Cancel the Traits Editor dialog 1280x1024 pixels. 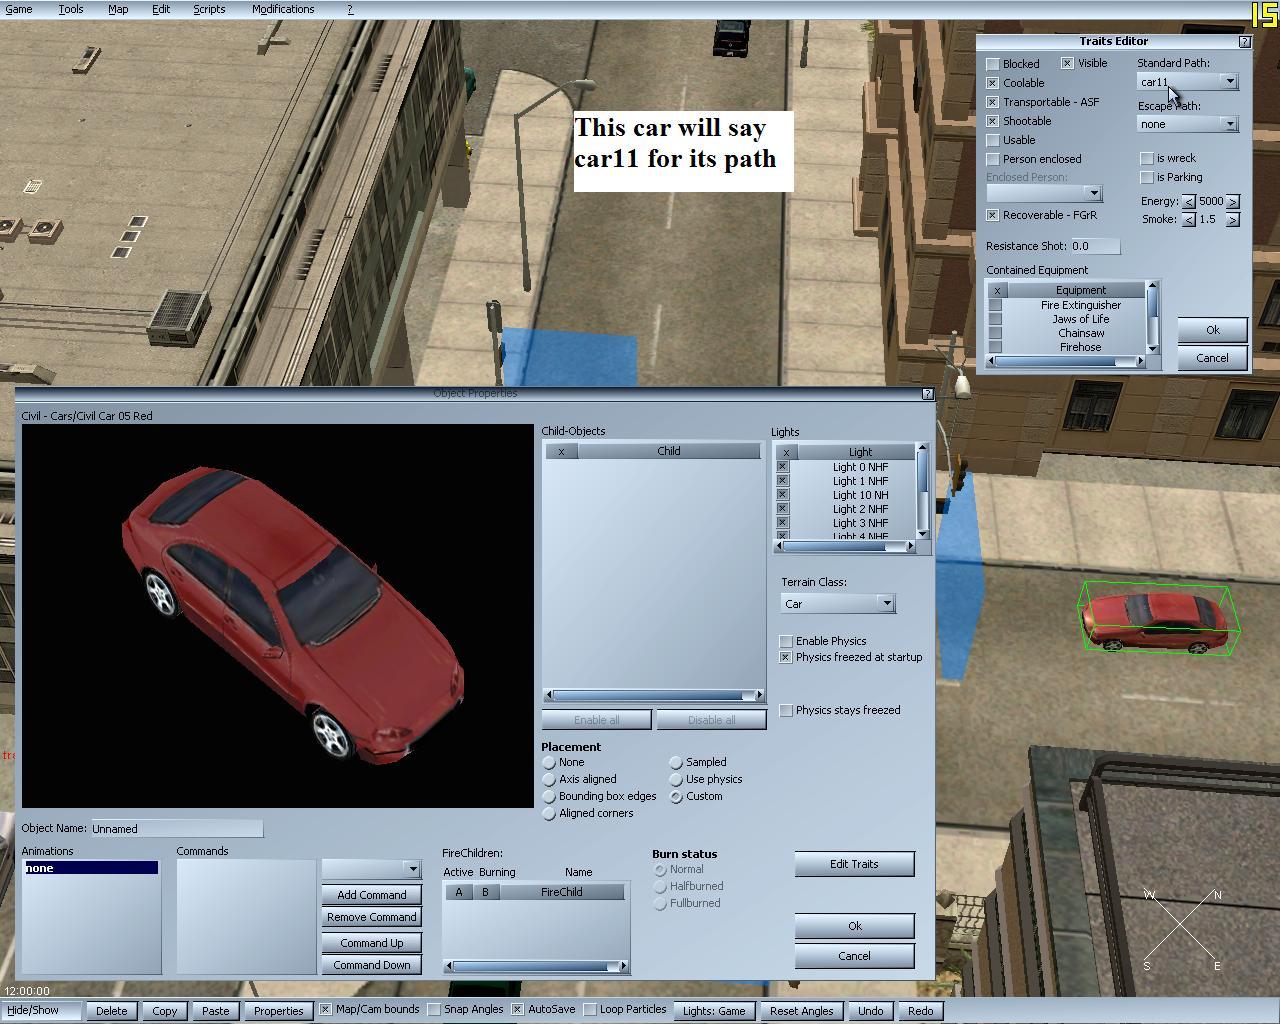1212,358
